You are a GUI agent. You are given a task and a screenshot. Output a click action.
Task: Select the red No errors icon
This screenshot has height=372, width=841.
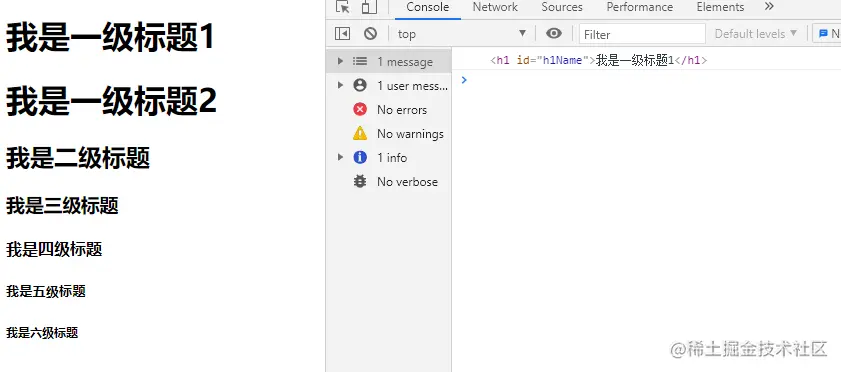[x=360, y=109]
